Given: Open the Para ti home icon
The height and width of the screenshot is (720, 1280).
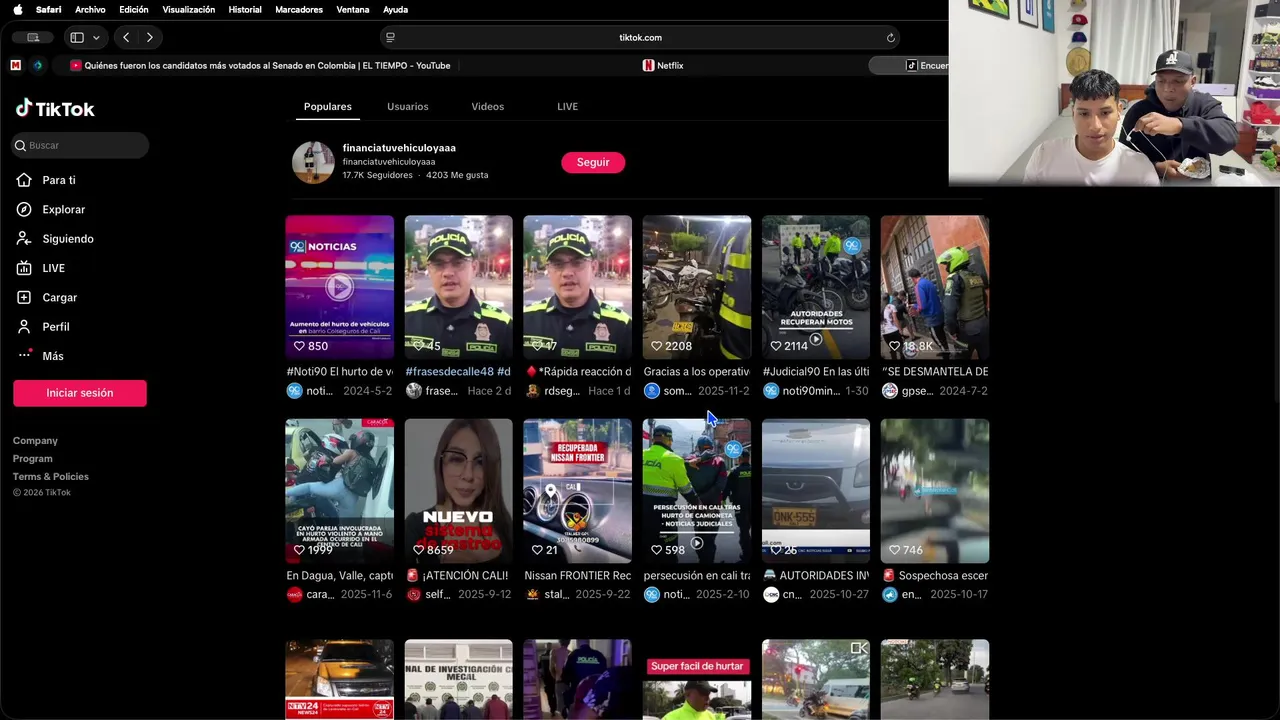Looking at the screenshot, I should [x=24, y=180].
